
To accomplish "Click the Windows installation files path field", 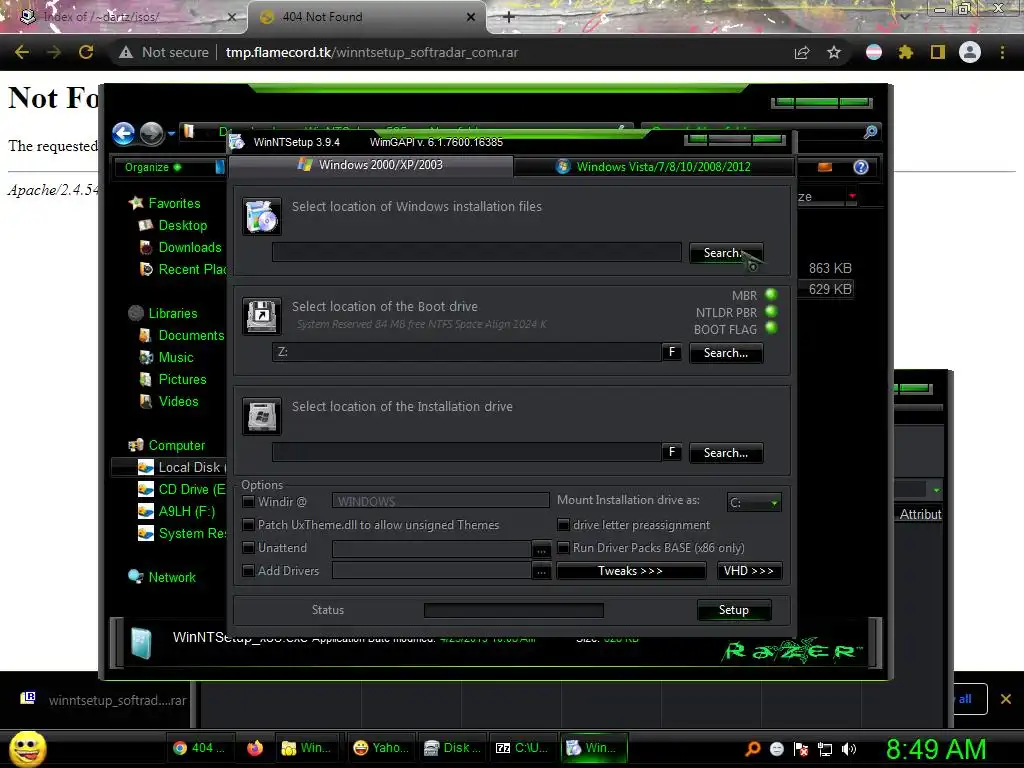I will (x=477, y=252).
